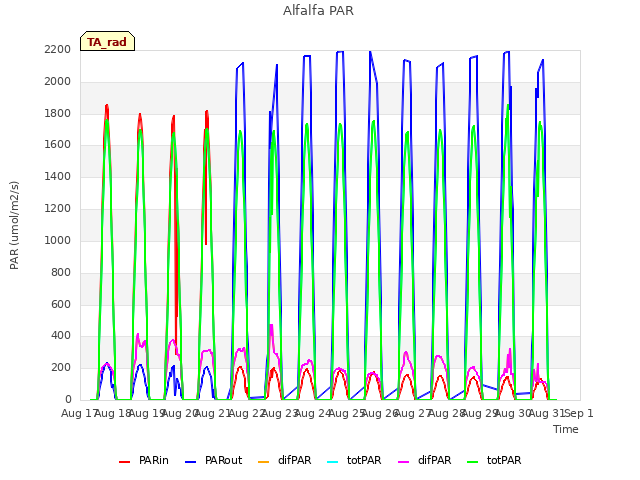The height and width of the screenshot is (480, 640).
Task: Click the 600 y-axis tick label
Action: [x=61, y=304]
